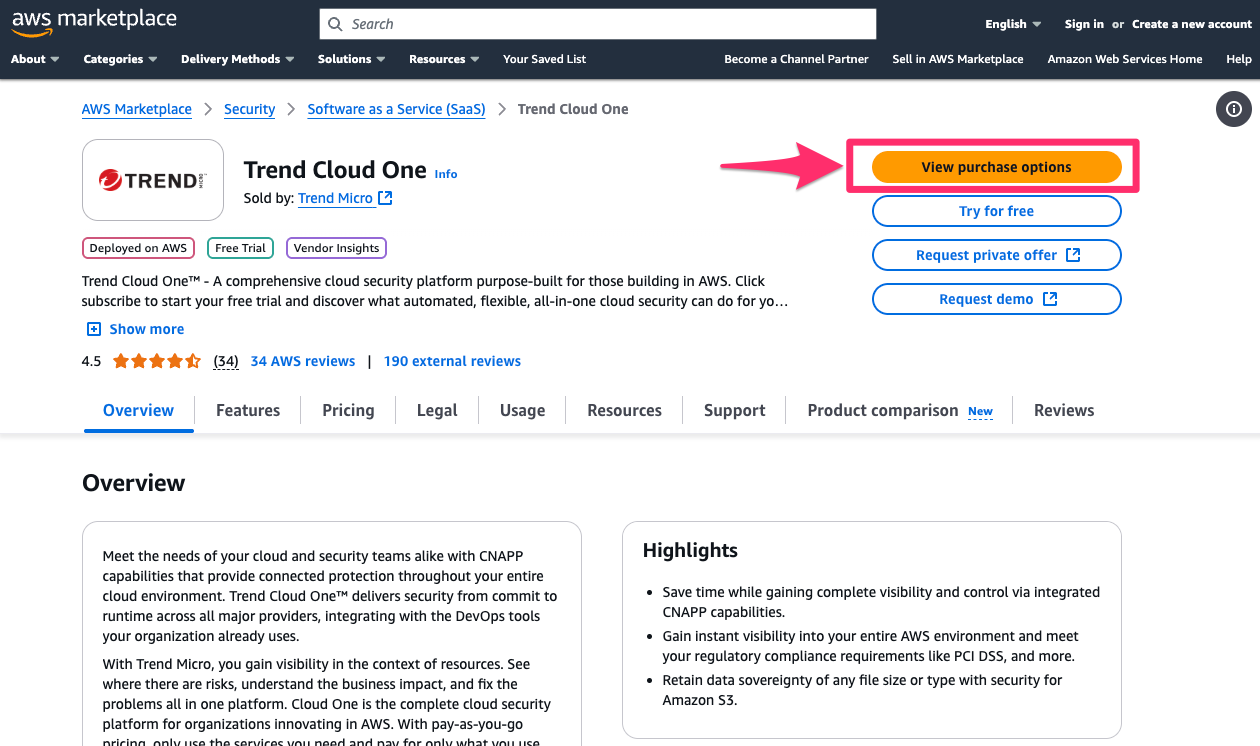Viewport: 1260px width, 746px height.
Task: Click external link icon beside Trend Micro
Action: [x=385, y=198]
